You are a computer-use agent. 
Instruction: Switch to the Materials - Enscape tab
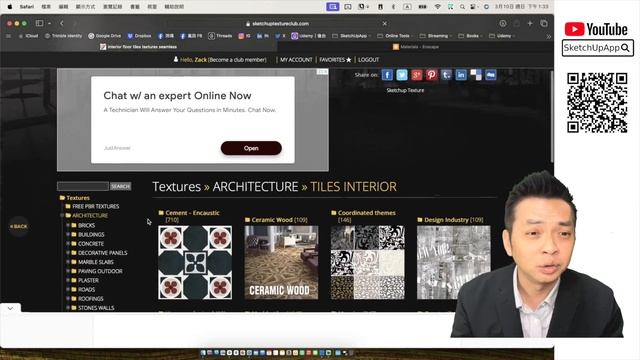(416, 47)
